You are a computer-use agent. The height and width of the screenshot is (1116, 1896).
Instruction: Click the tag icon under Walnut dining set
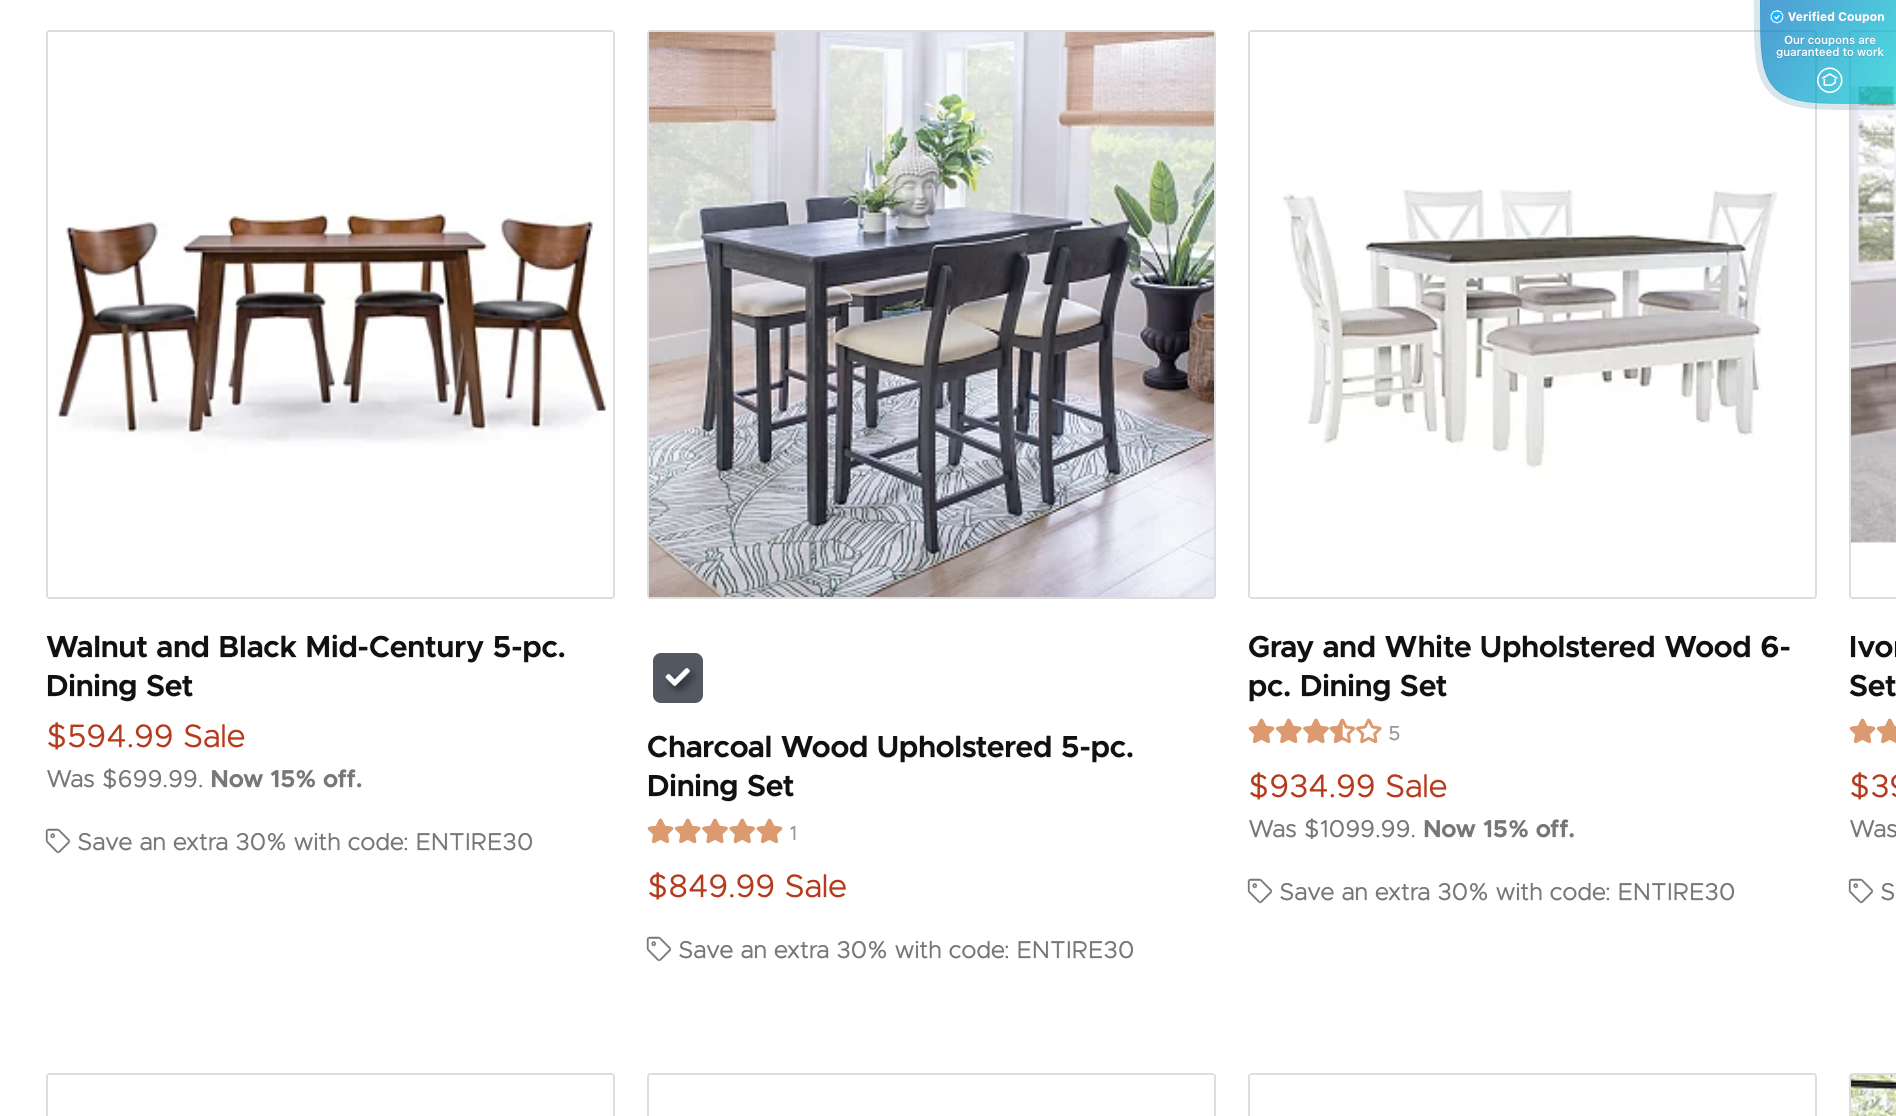point(58,841)
